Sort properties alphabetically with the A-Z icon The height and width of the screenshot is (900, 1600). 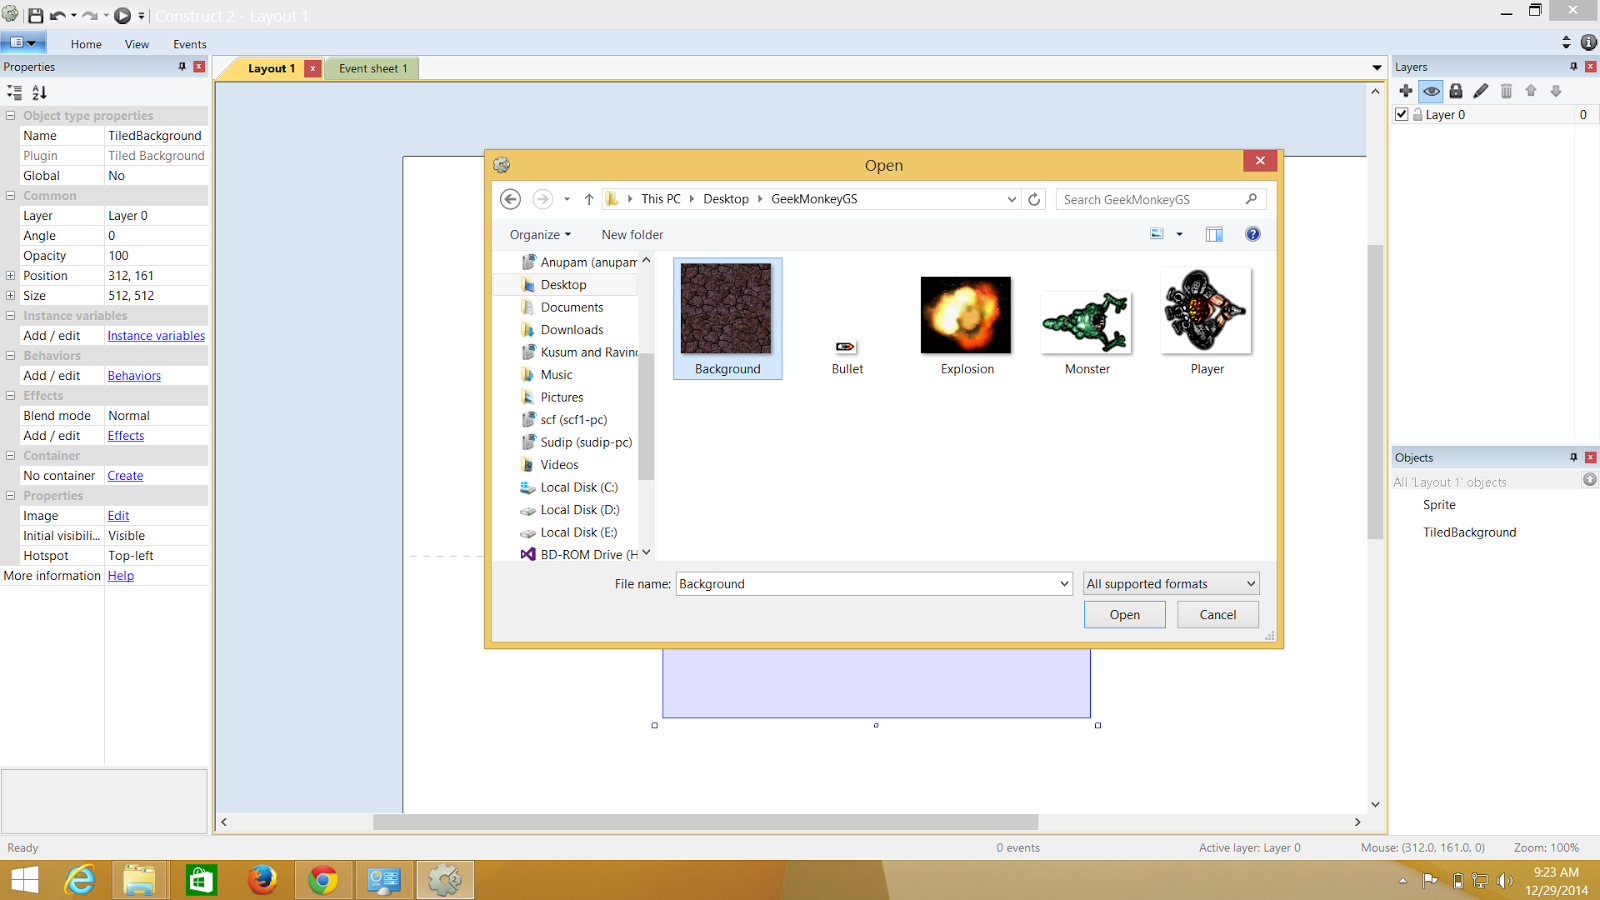pos(39,92)
